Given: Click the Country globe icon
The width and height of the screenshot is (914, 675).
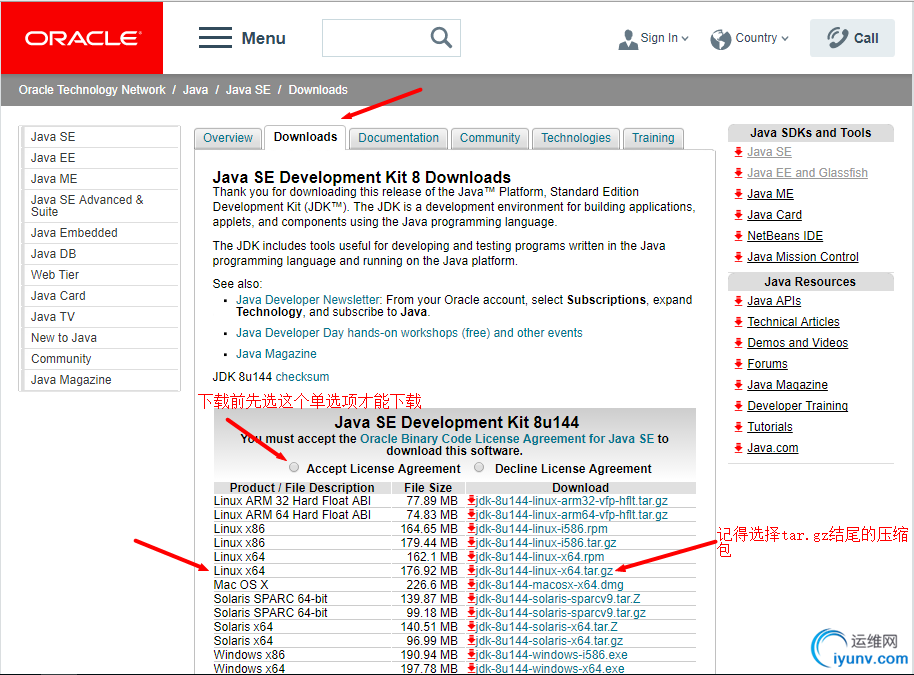Looking at the screenshot, I should (x=720, y=39).
